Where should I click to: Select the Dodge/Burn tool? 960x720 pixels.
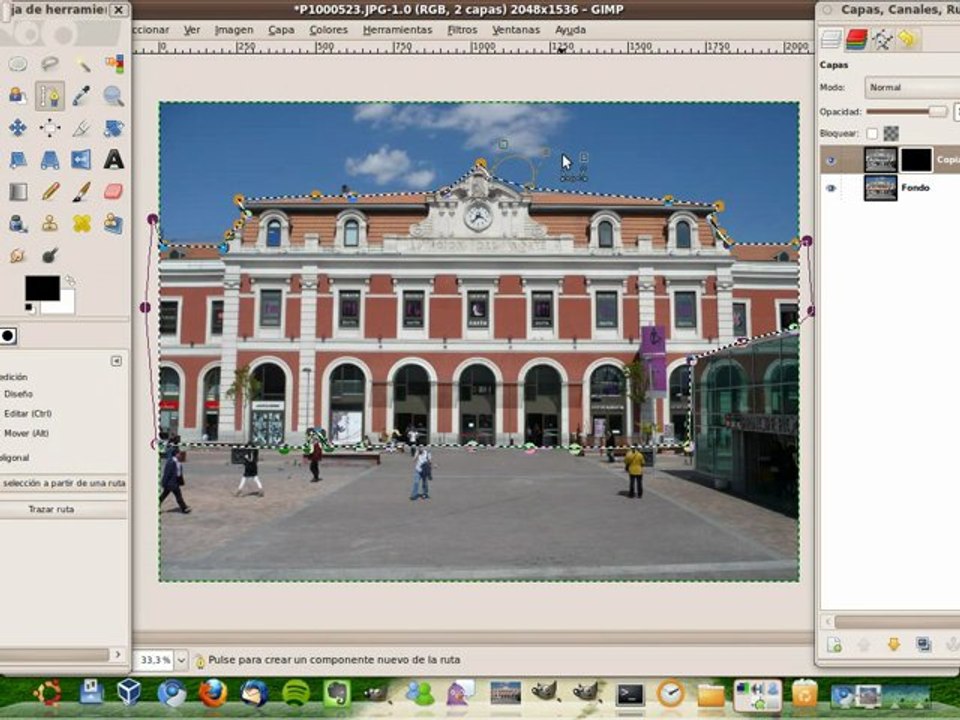(x=50, y=255)
